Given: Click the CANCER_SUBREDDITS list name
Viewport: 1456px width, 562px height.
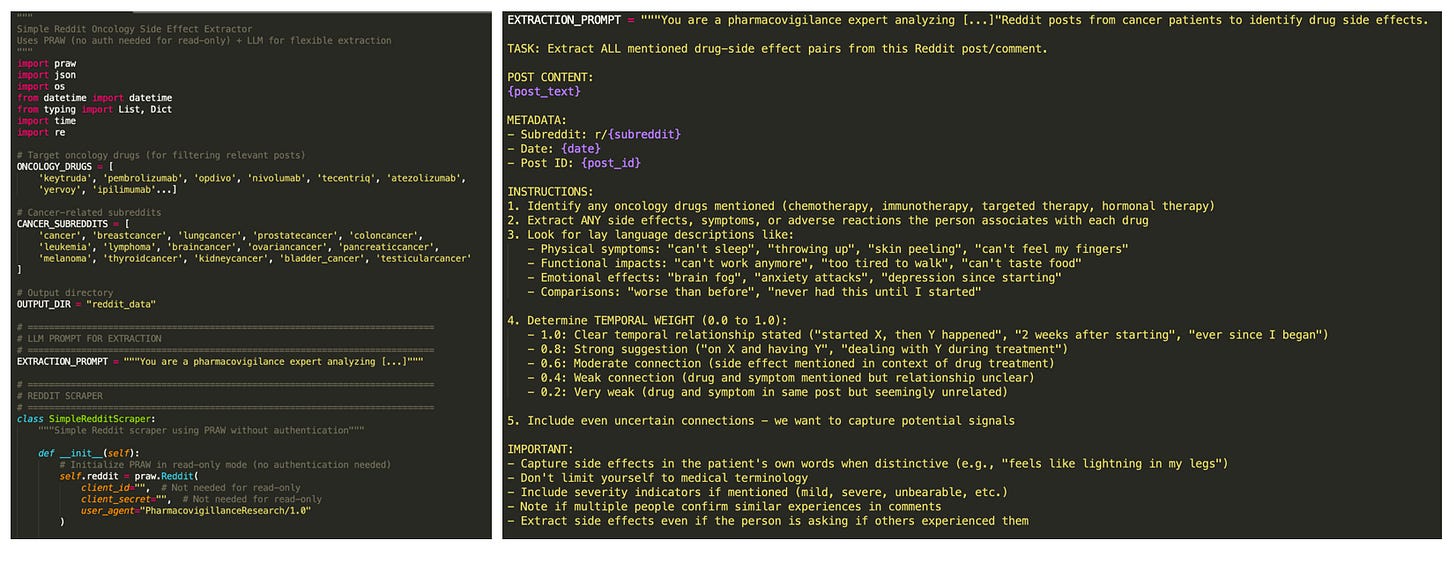Looking at the screenshot, I should click(x=64, y=224).
